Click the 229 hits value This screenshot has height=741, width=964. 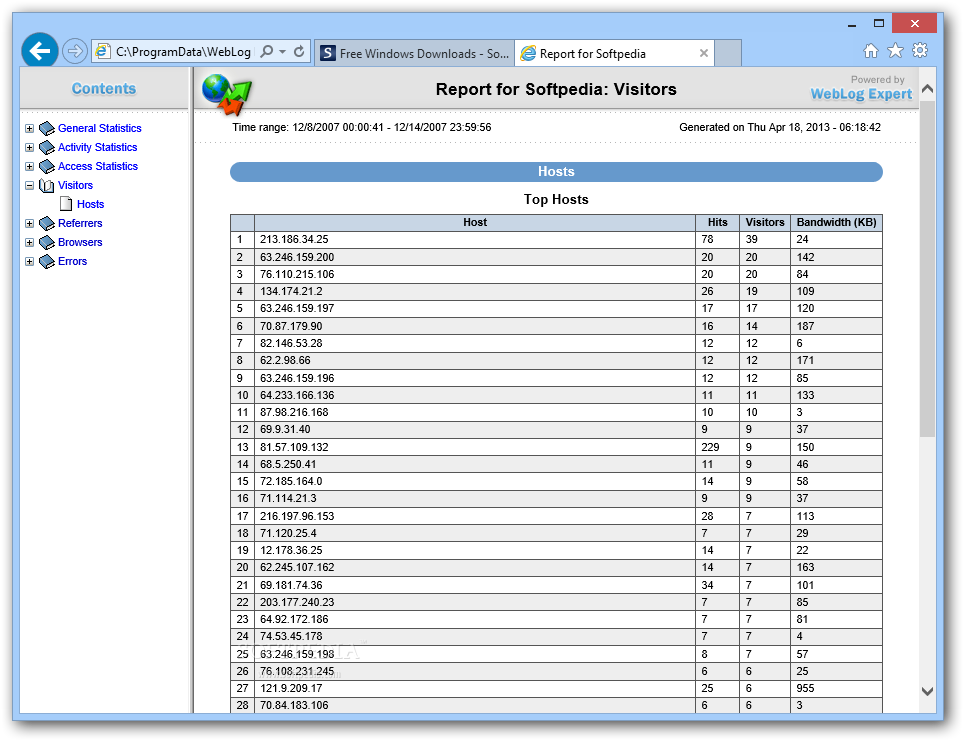coord(710,447)
